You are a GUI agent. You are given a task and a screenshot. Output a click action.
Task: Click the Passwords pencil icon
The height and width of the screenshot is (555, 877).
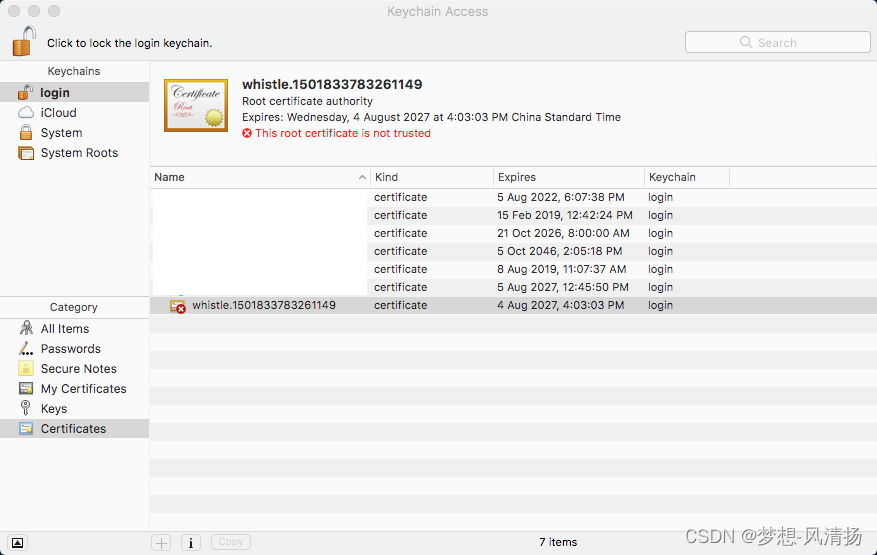26,349
